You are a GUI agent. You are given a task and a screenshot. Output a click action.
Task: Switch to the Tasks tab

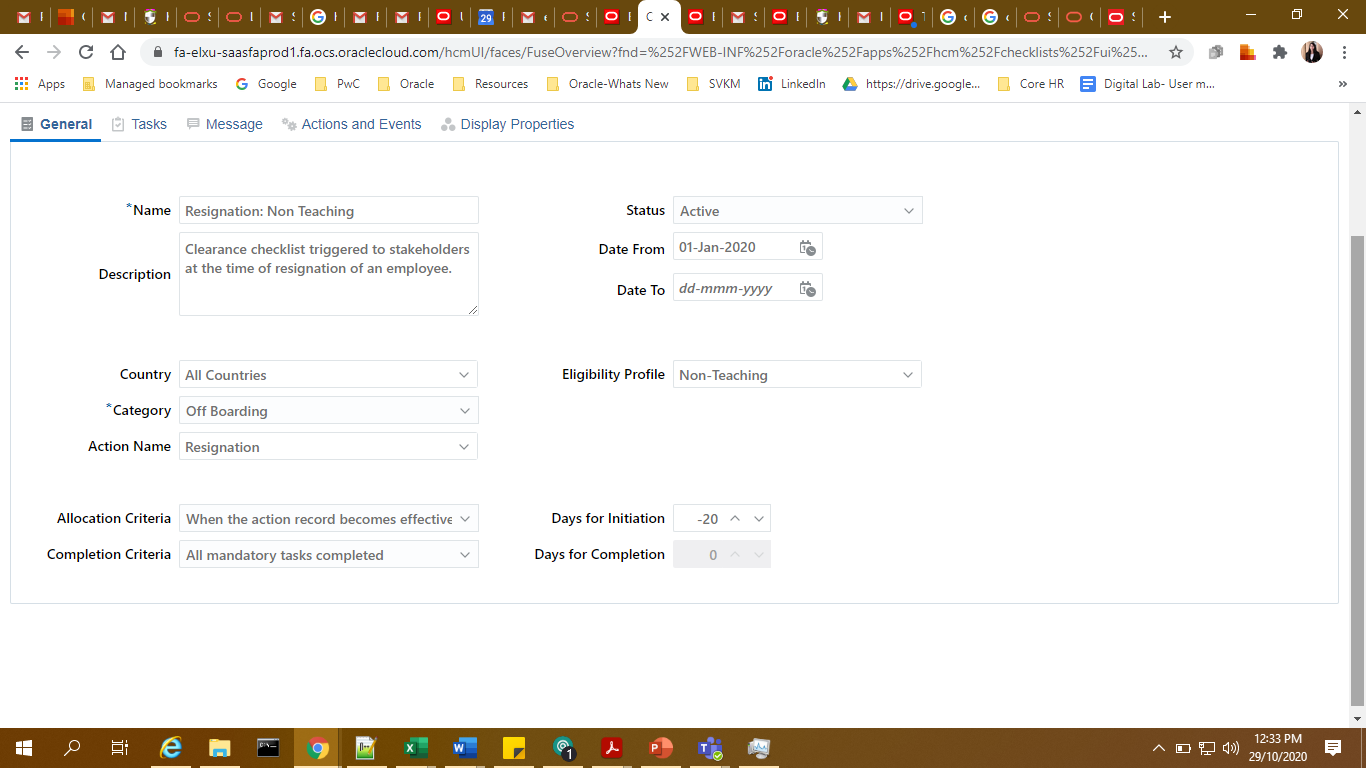139,123
